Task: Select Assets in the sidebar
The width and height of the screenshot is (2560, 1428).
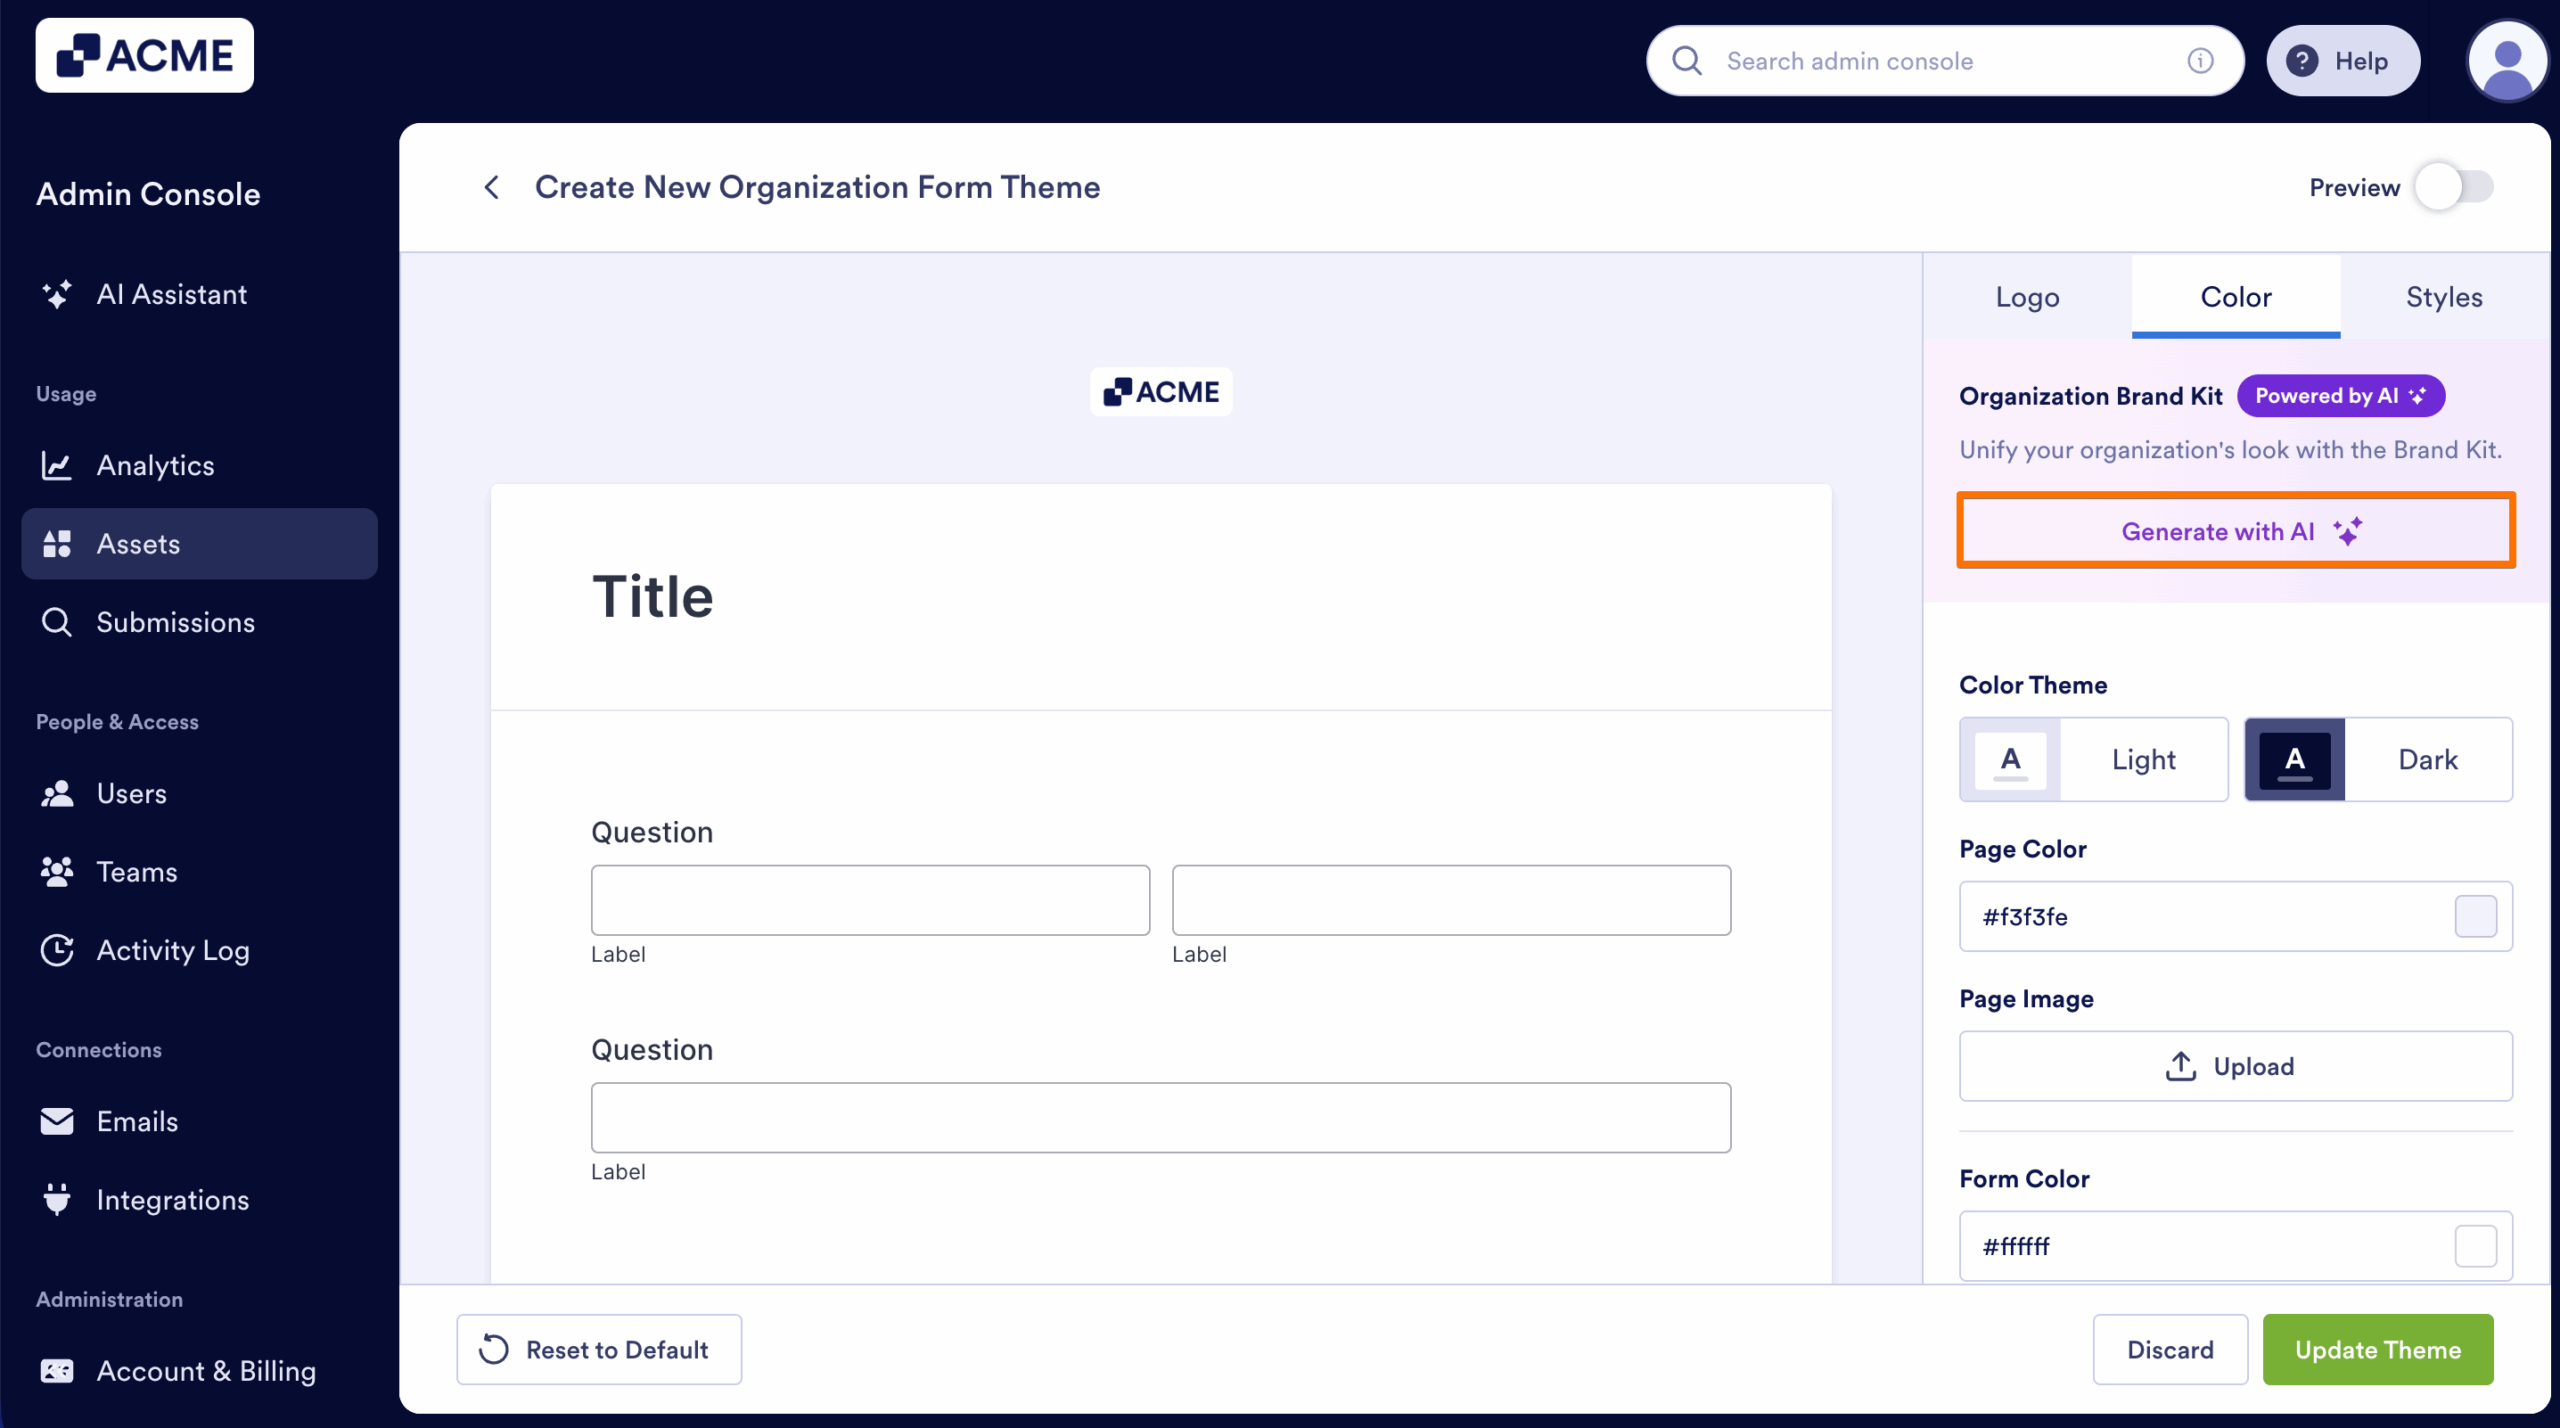Action: pos(137,543)
